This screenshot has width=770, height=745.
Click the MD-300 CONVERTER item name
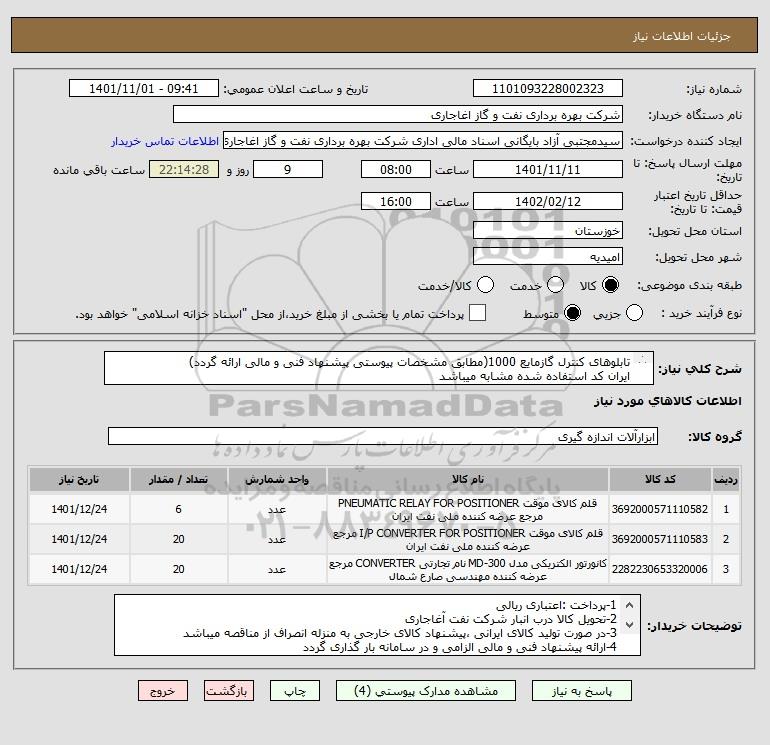point(468,569)
